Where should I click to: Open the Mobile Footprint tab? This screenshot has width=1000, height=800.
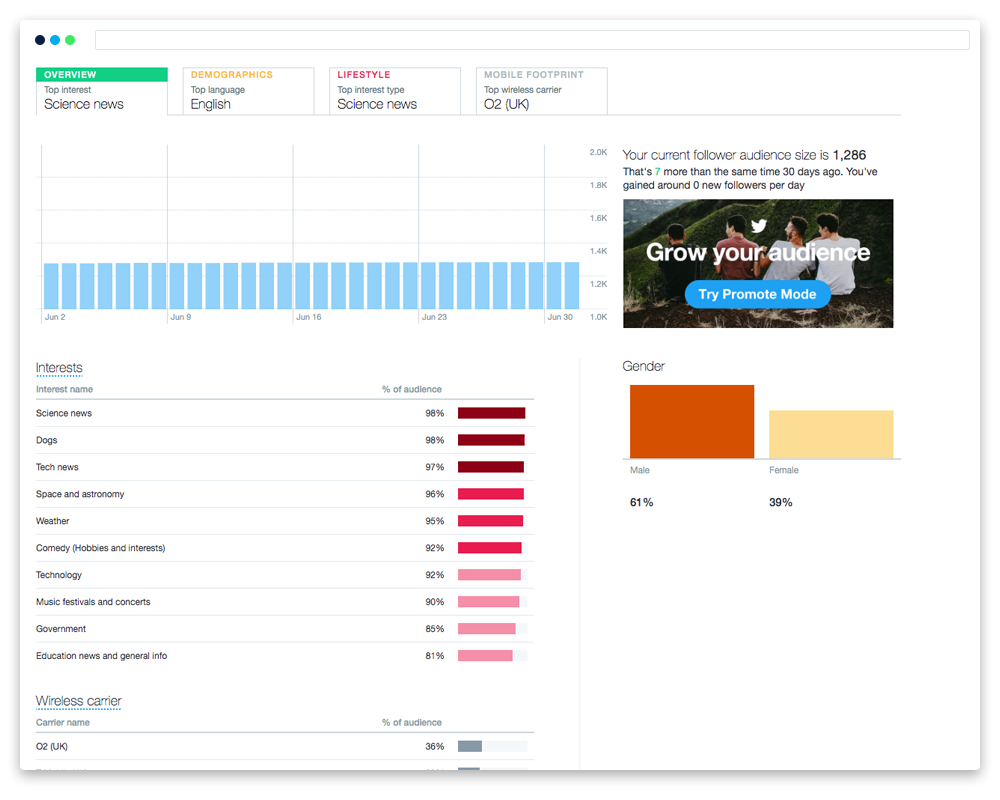[541, 91]
